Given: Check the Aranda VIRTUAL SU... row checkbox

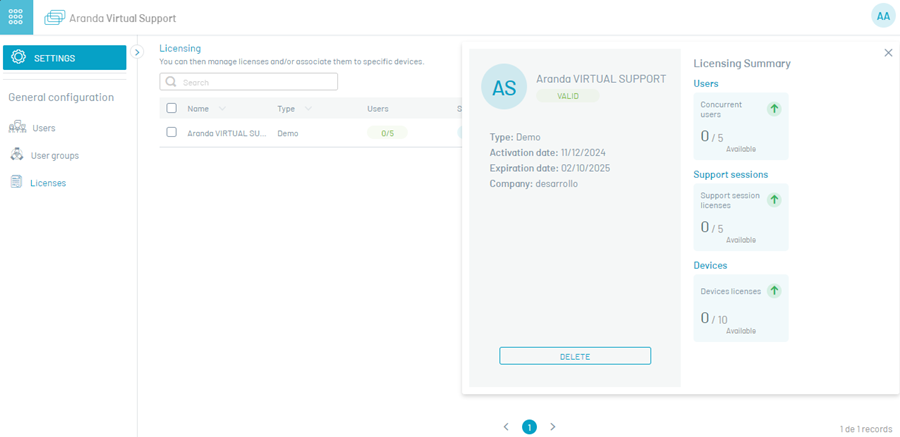Looking at the screenshot, I should tap(171, 132).
